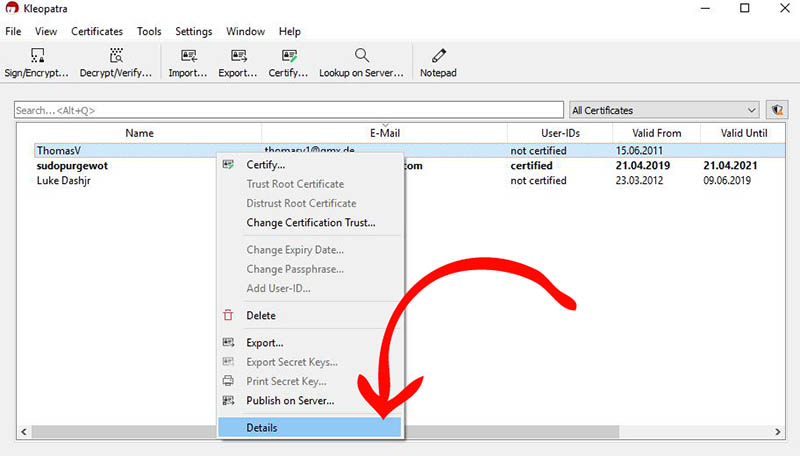Click the horizontal scrollbar left arrow
The height and width of the screenshot is (456, 800).
(x=24, y=432)
